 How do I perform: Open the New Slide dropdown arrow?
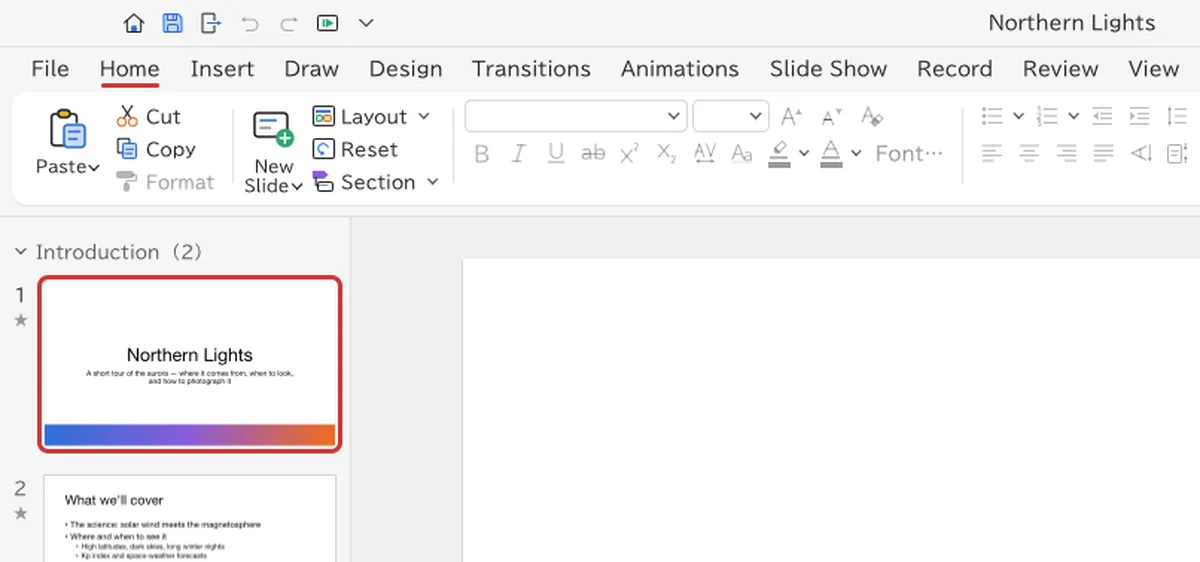[x=297, y=187]
